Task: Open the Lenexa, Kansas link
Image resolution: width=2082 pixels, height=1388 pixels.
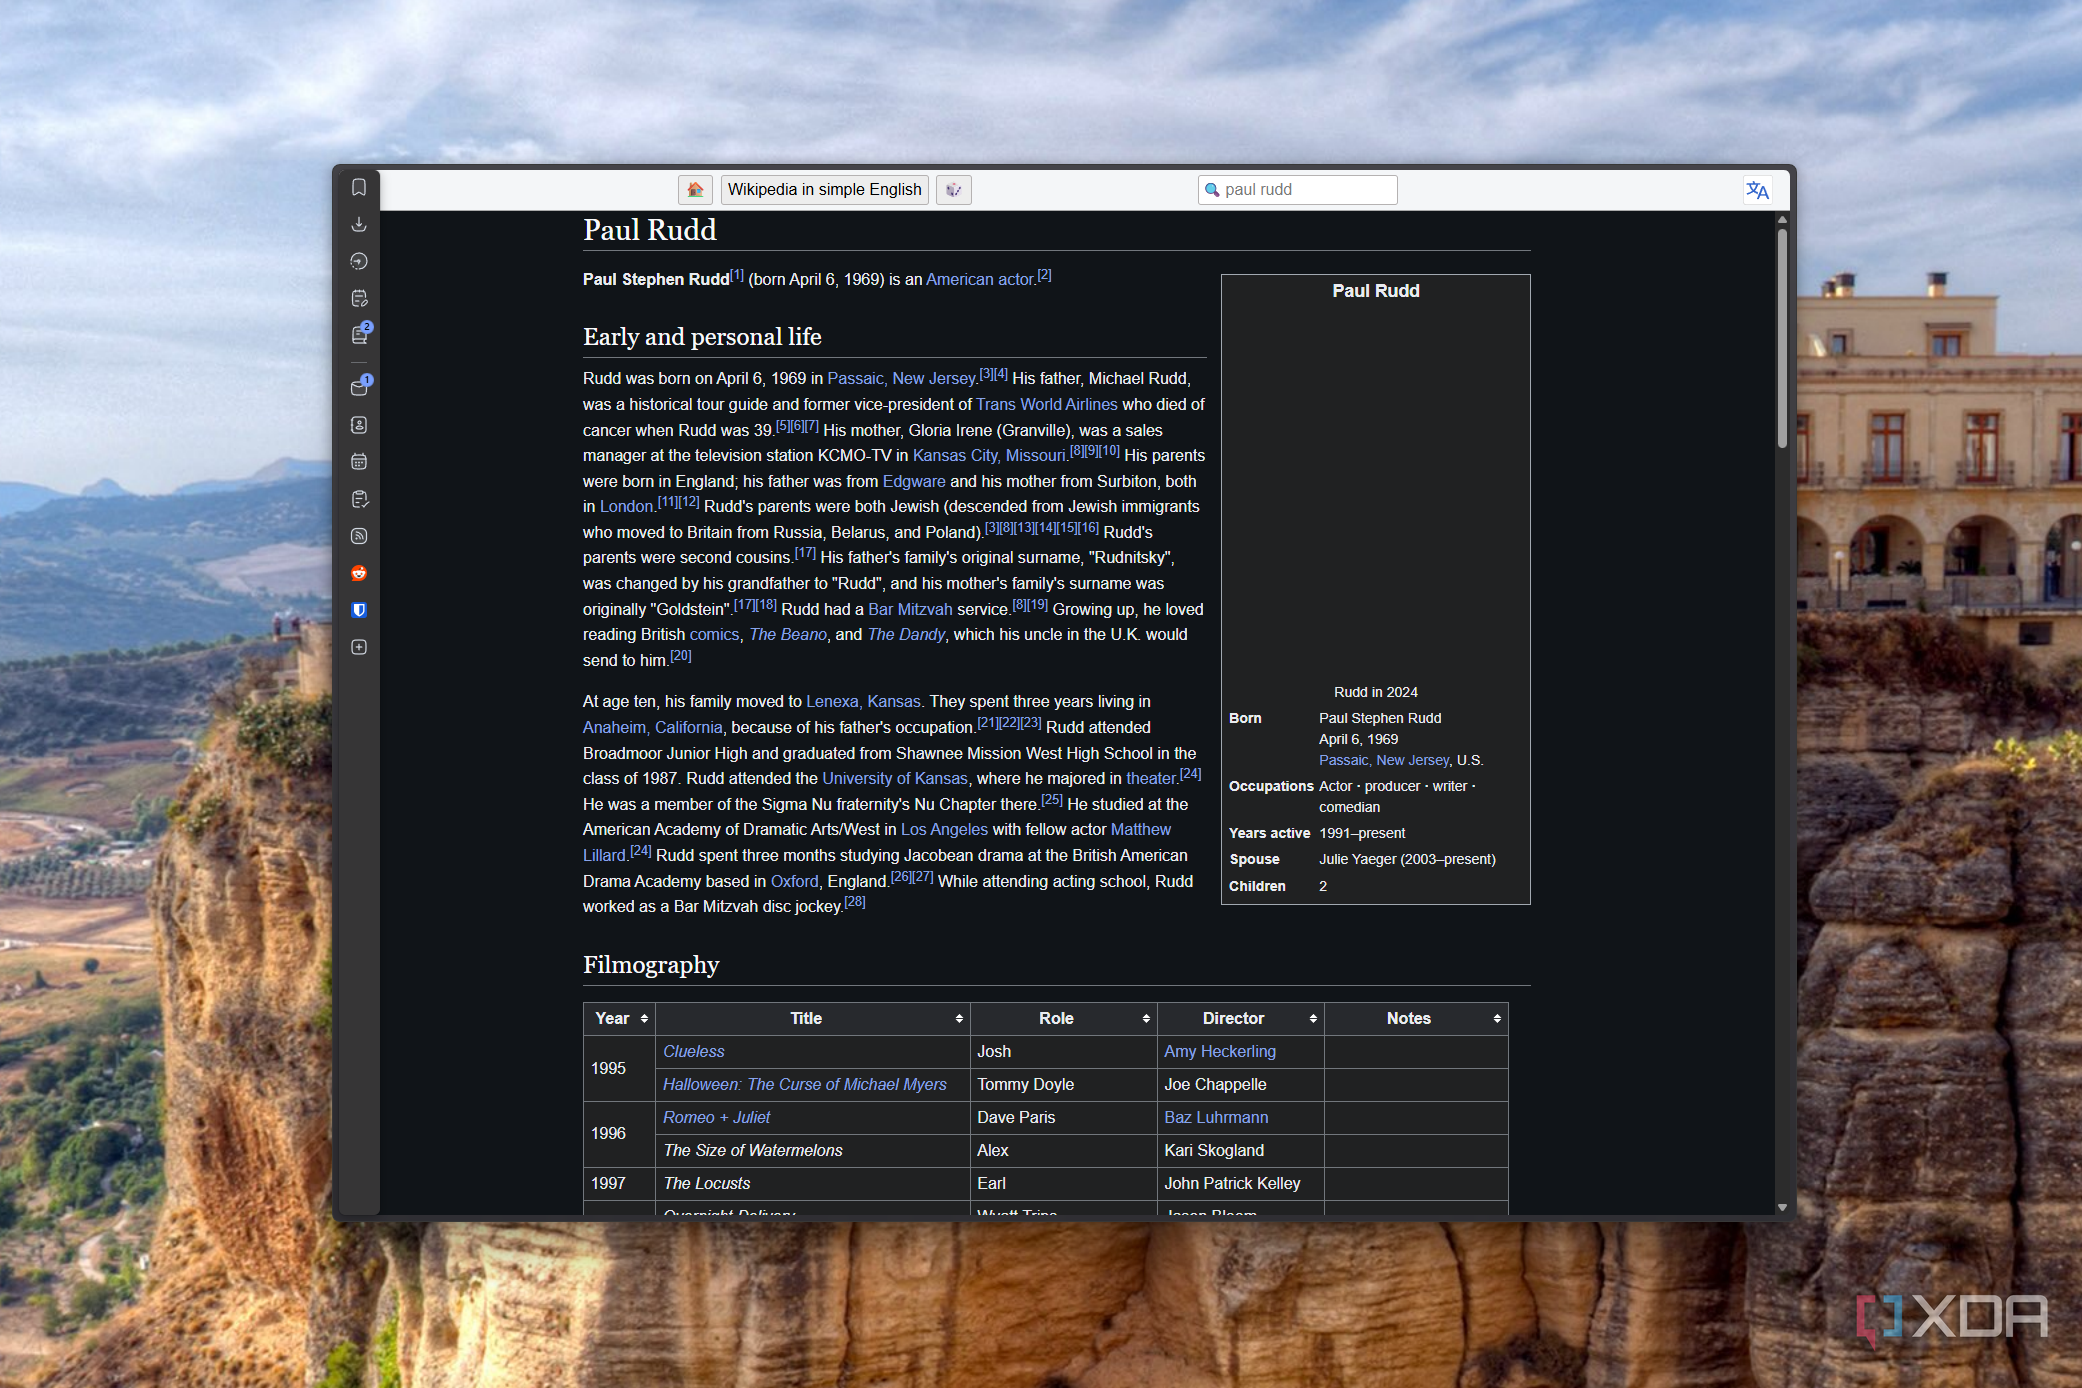Action: point(863,701)
